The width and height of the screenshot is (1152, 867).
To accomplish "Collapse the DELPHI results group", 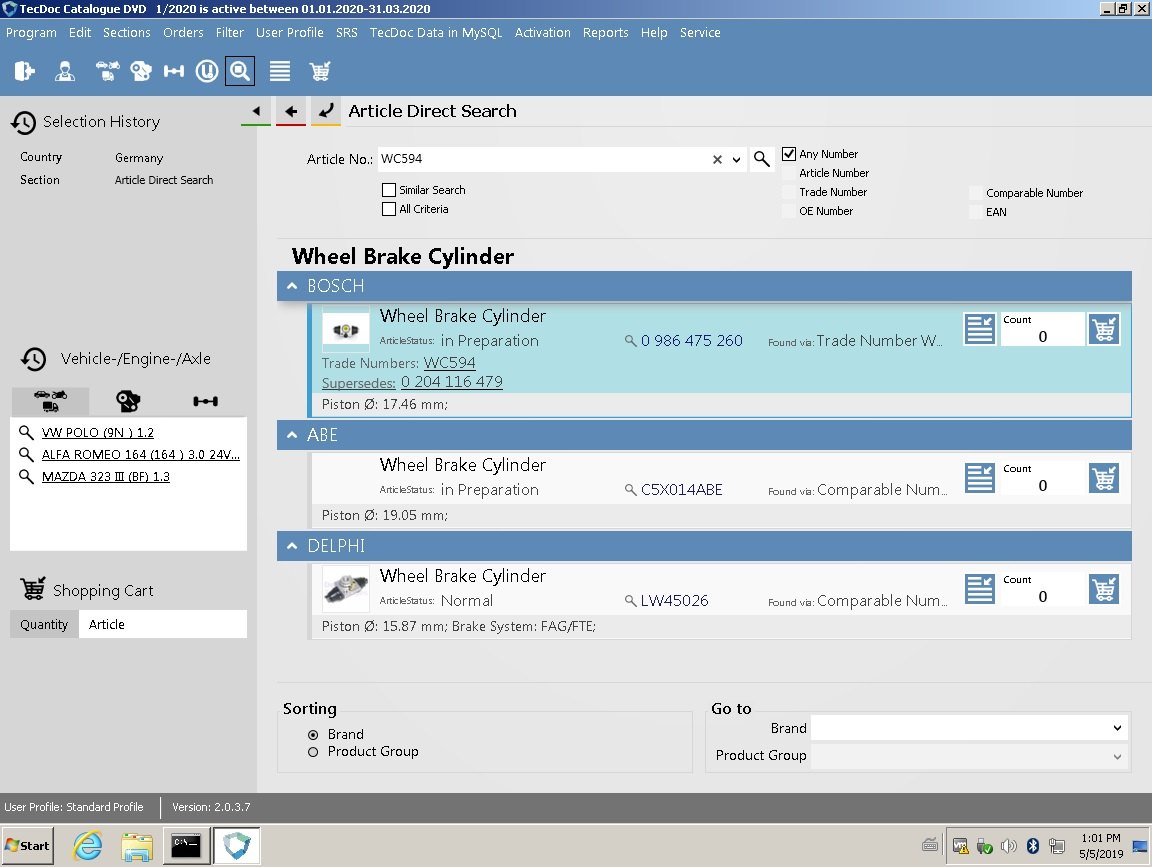I will pyautogui.click(x=292, y=546).
